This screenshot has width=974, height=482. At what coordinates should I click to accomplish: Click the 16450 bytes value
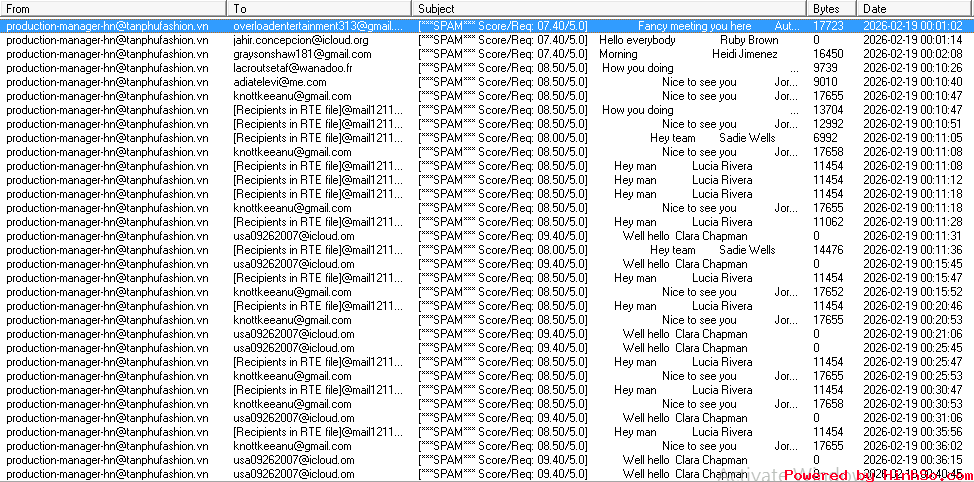pos(828,54)
